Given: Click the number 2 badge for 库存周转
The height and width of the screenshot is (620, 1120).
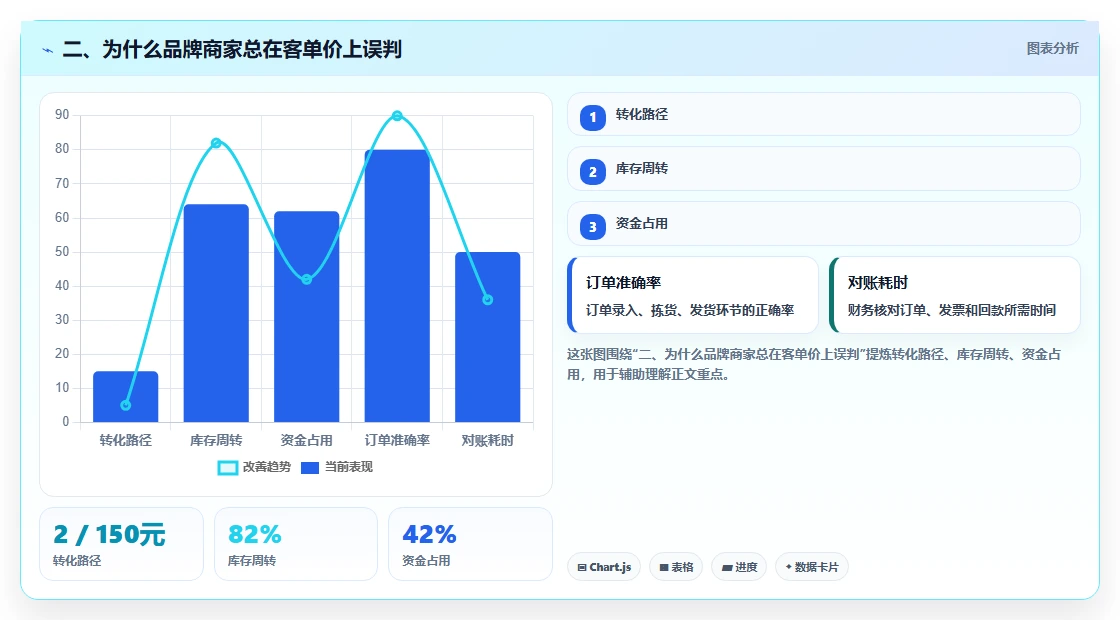Looking at the screenshot, I should 592,172.
